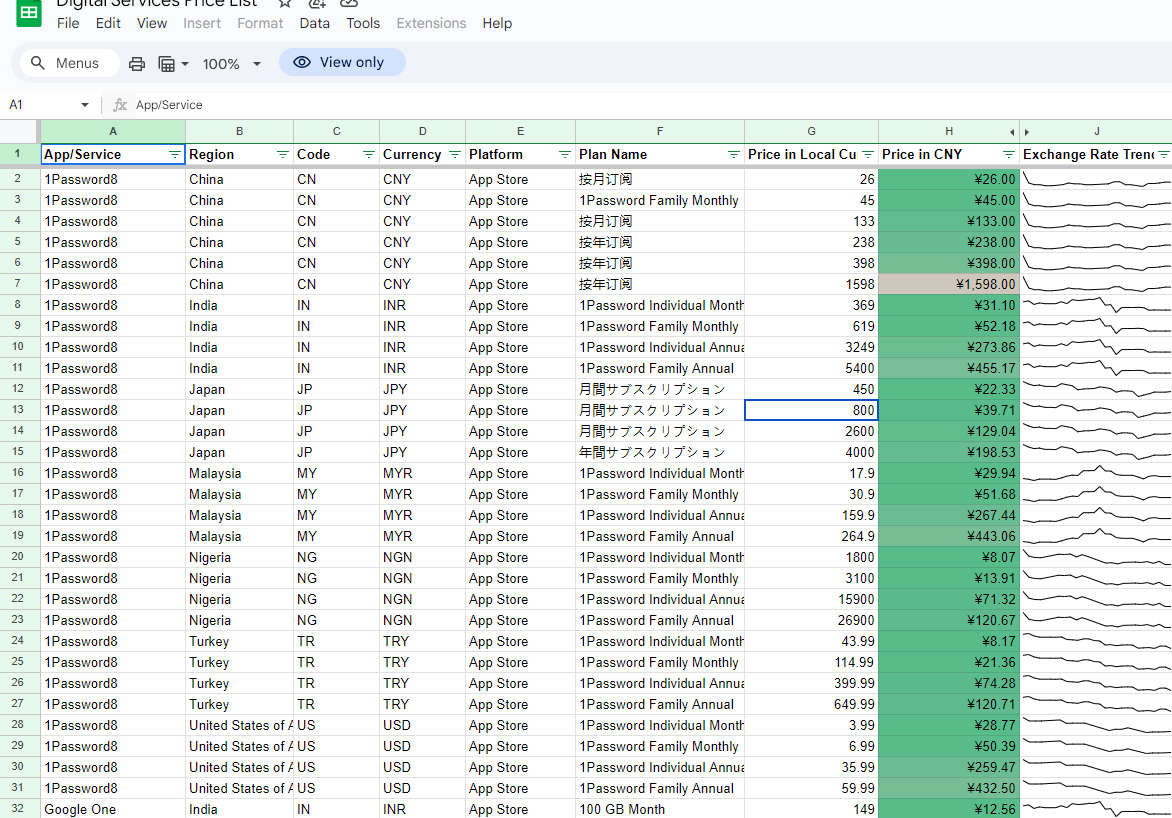Open the Tools menu
1172x818 pixels.
click(x=363, y=23)
